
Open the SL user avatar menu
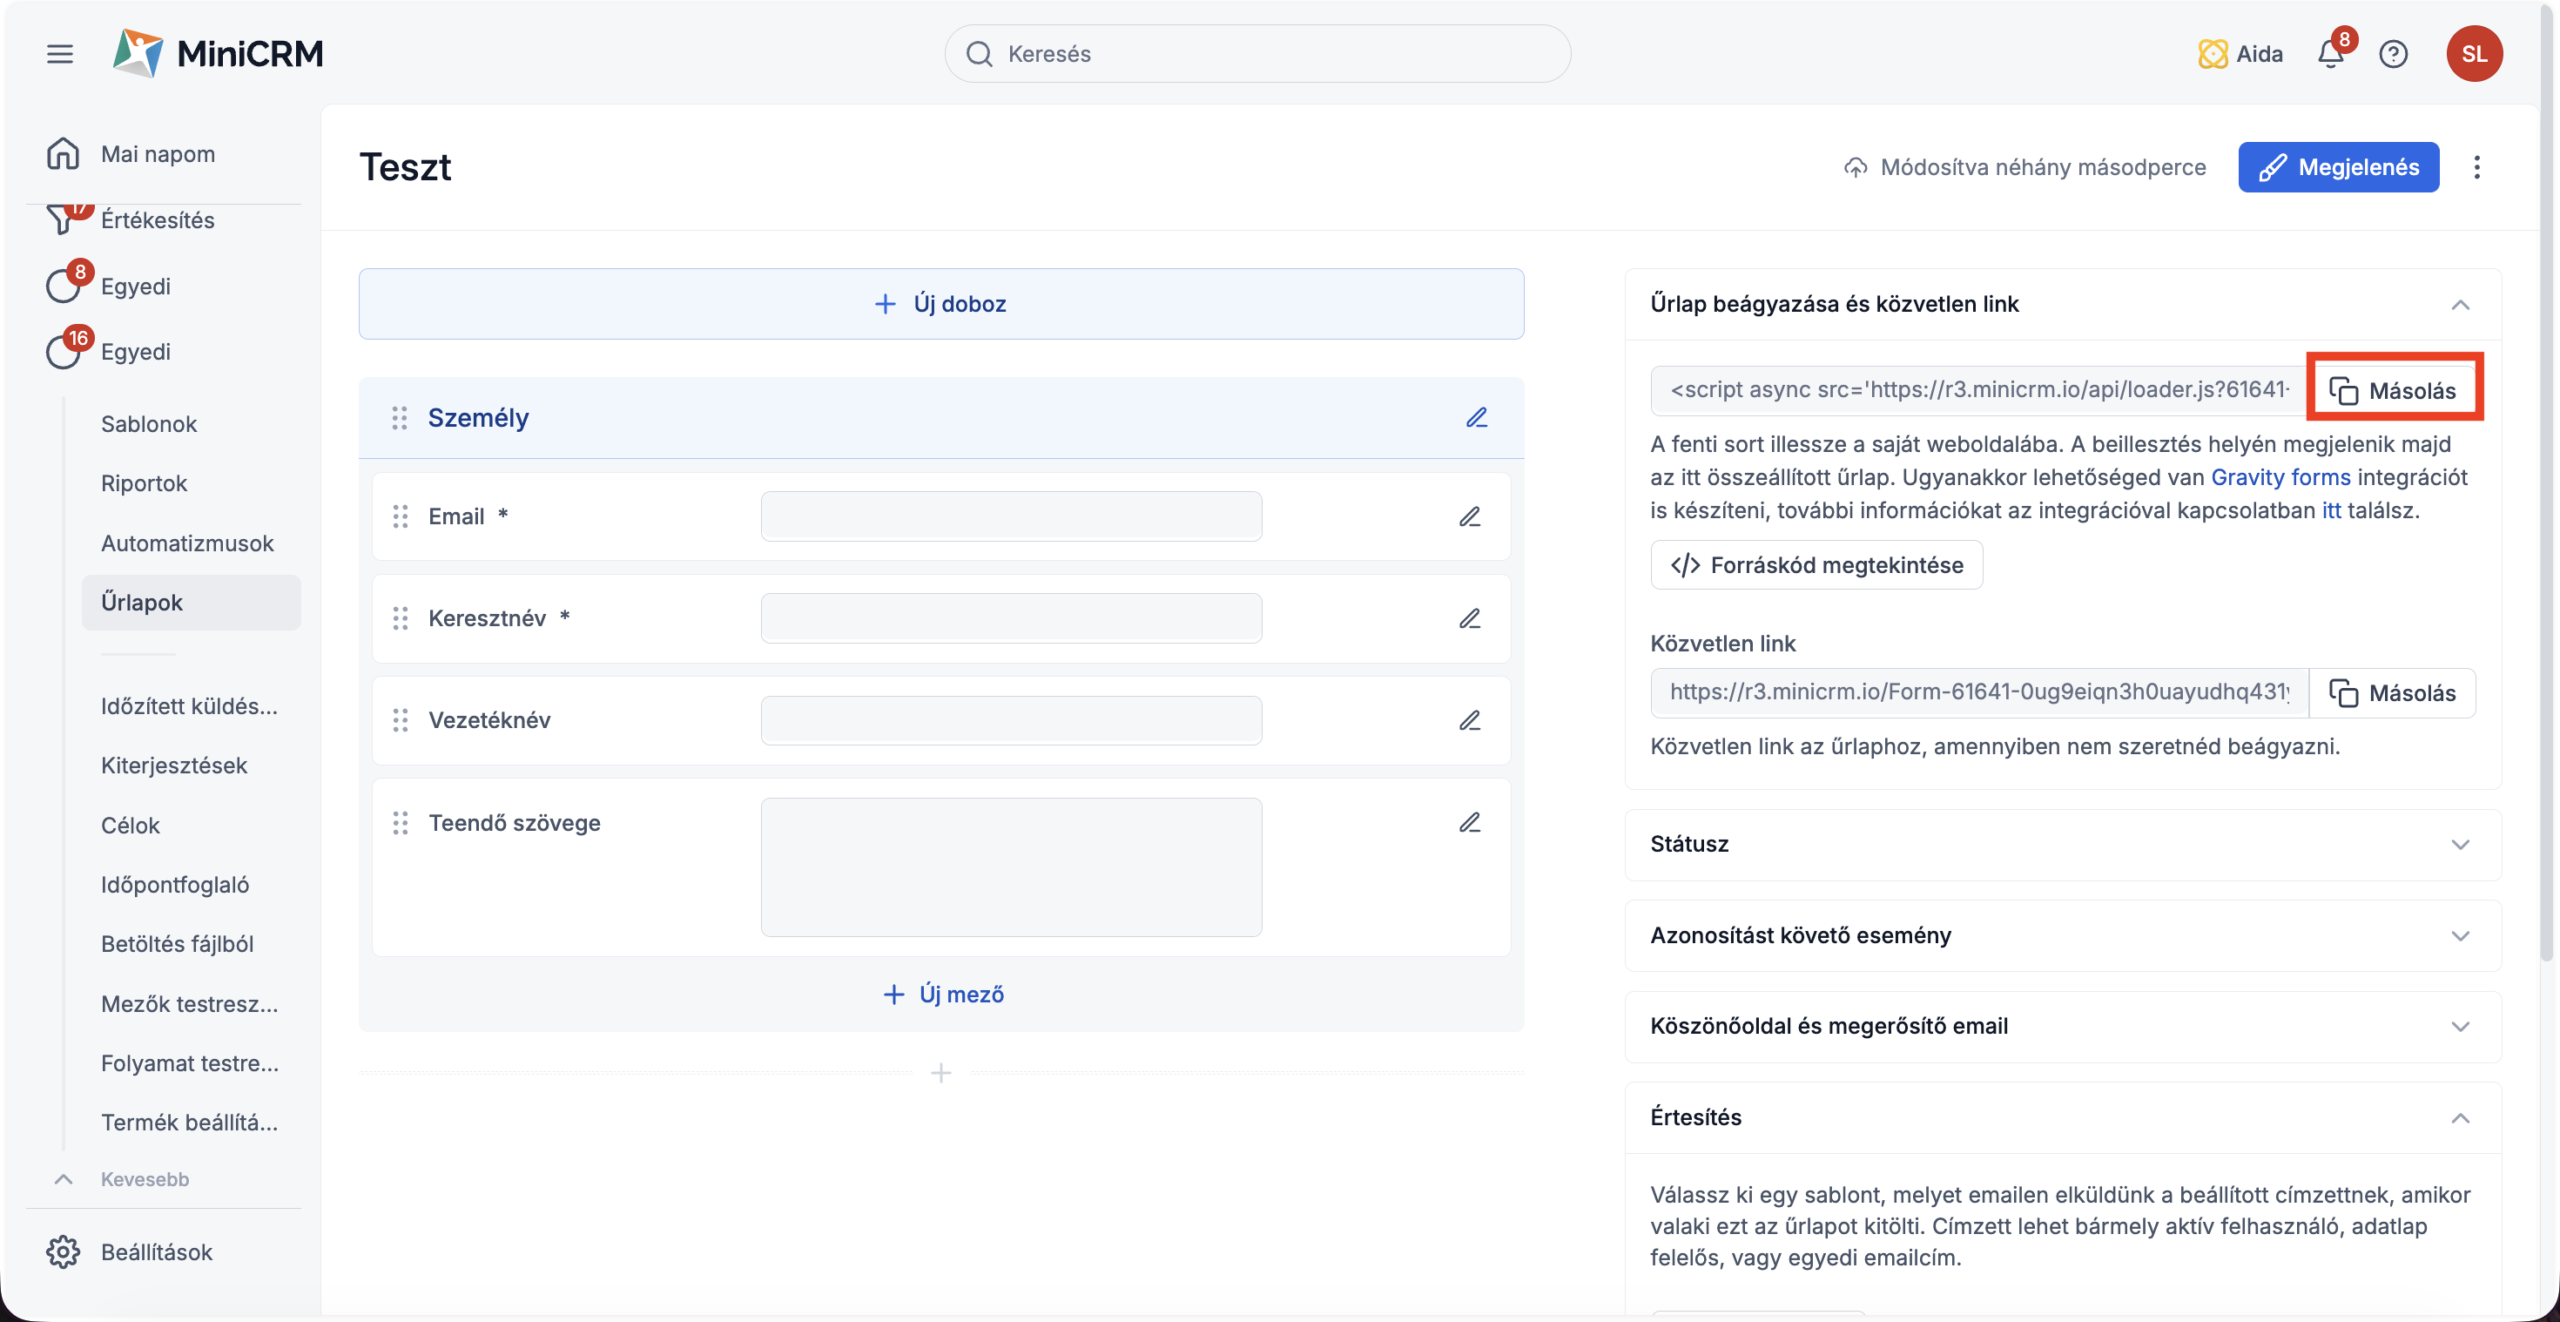click(x=2474, y=54)
